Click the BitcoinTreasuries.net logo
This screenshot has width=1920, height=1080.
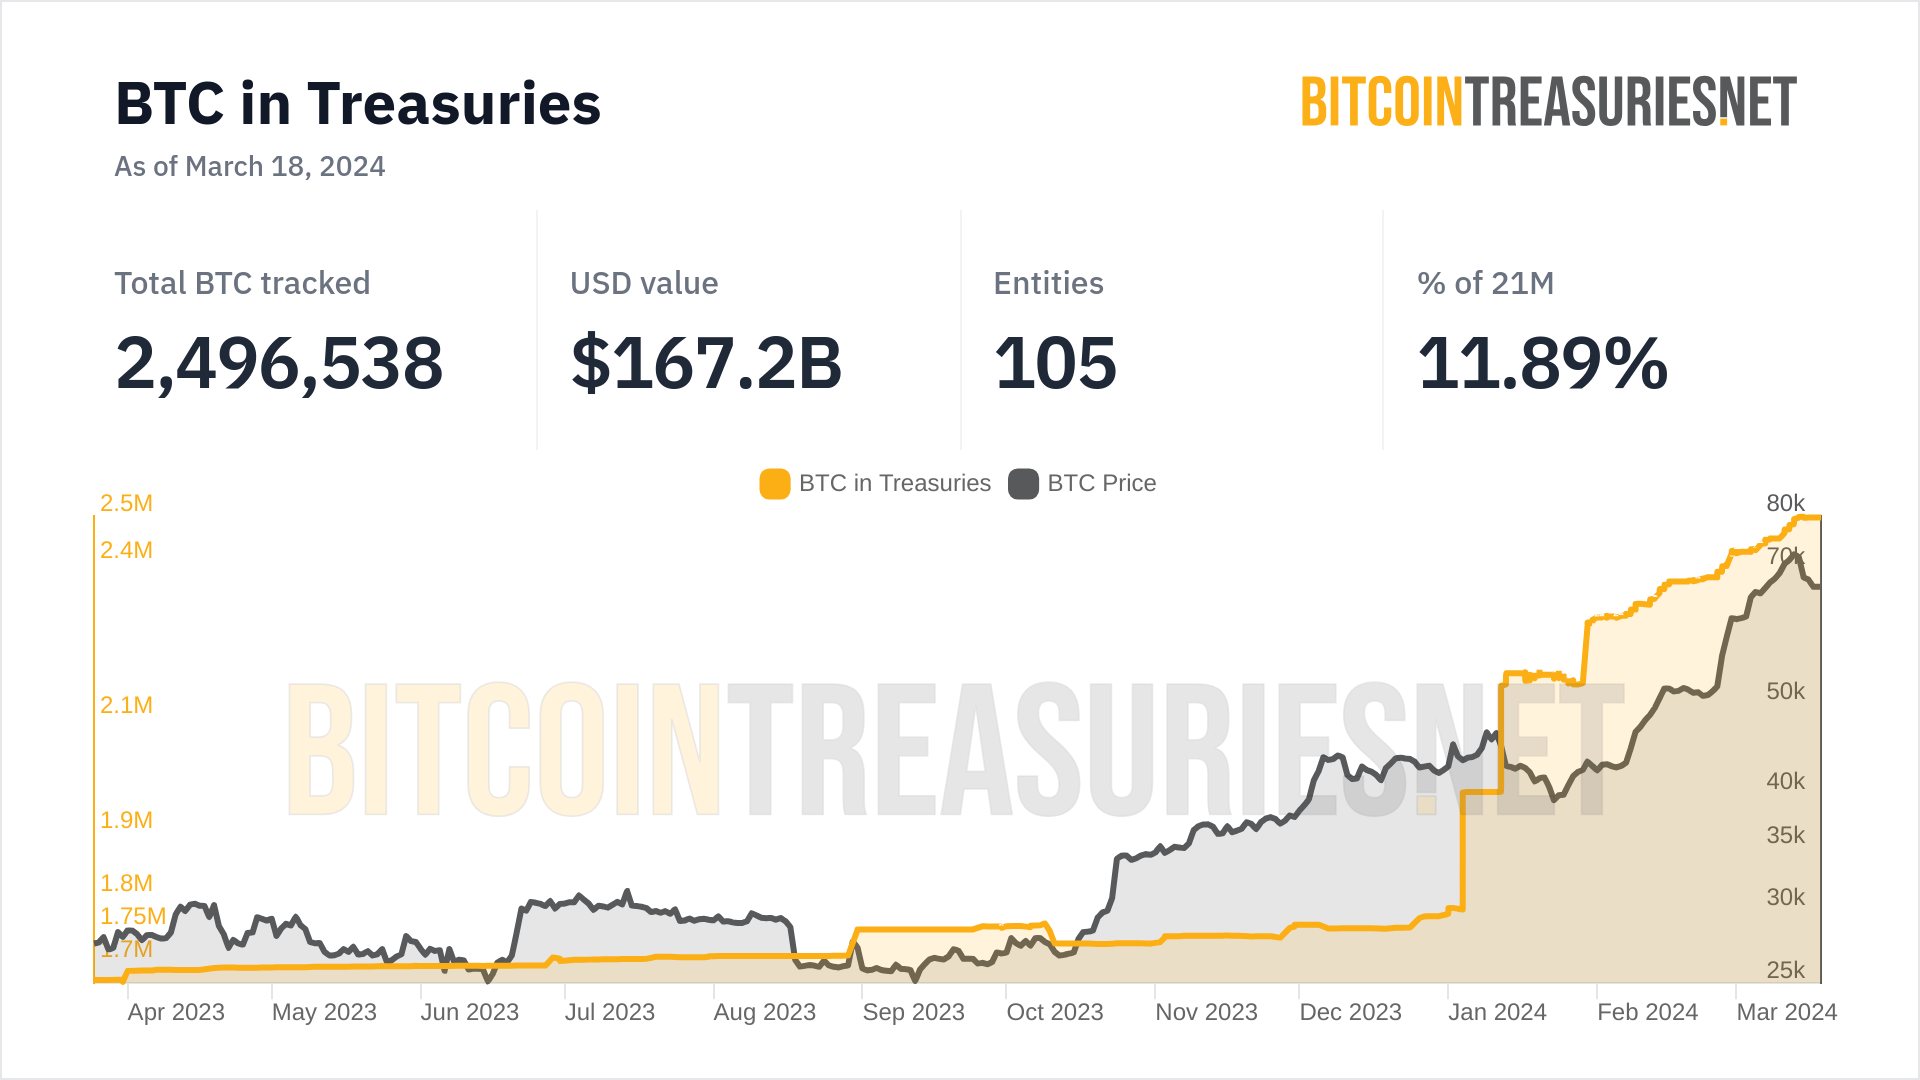1548,102
